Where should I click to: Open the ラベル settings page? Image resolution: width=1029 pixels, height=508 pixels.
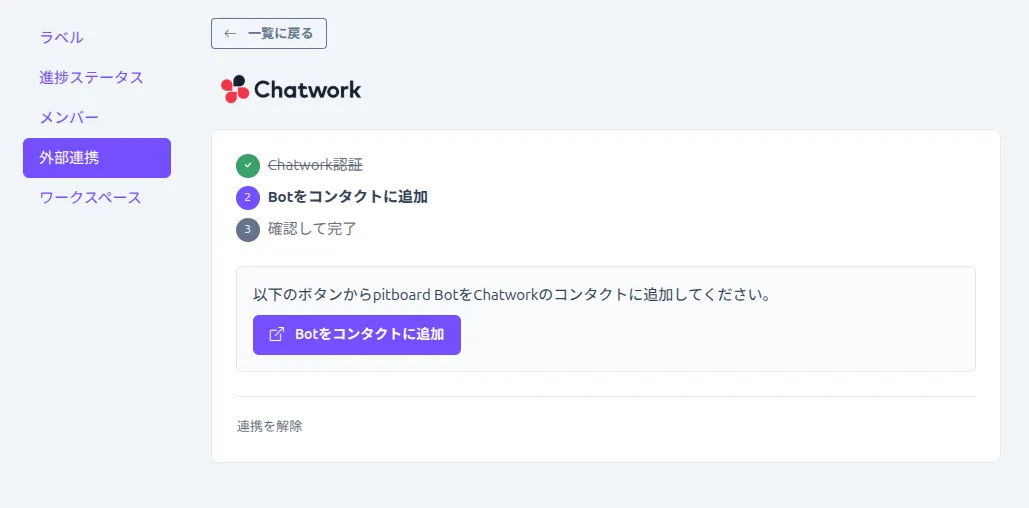(61, 37)
